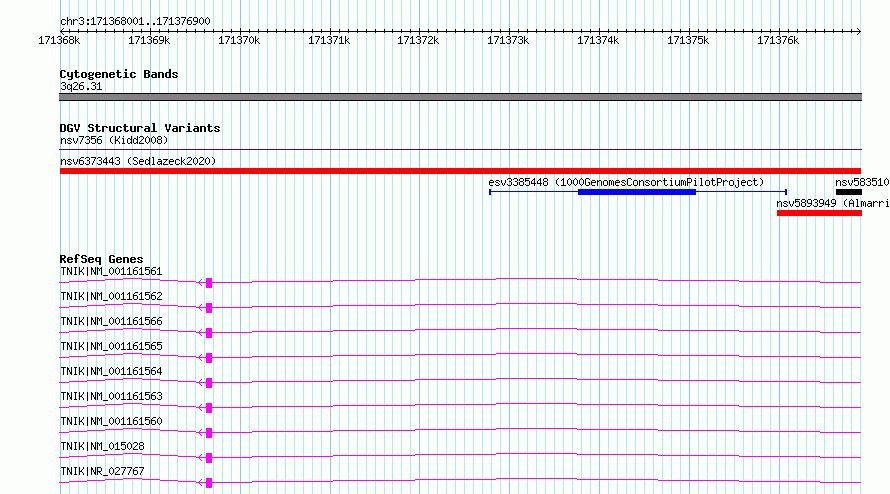This screenshot has height=494, width=890.
Task: Select the Cytogenetic Bands track title
Action: pyautogui.click(x=119, y=74)
